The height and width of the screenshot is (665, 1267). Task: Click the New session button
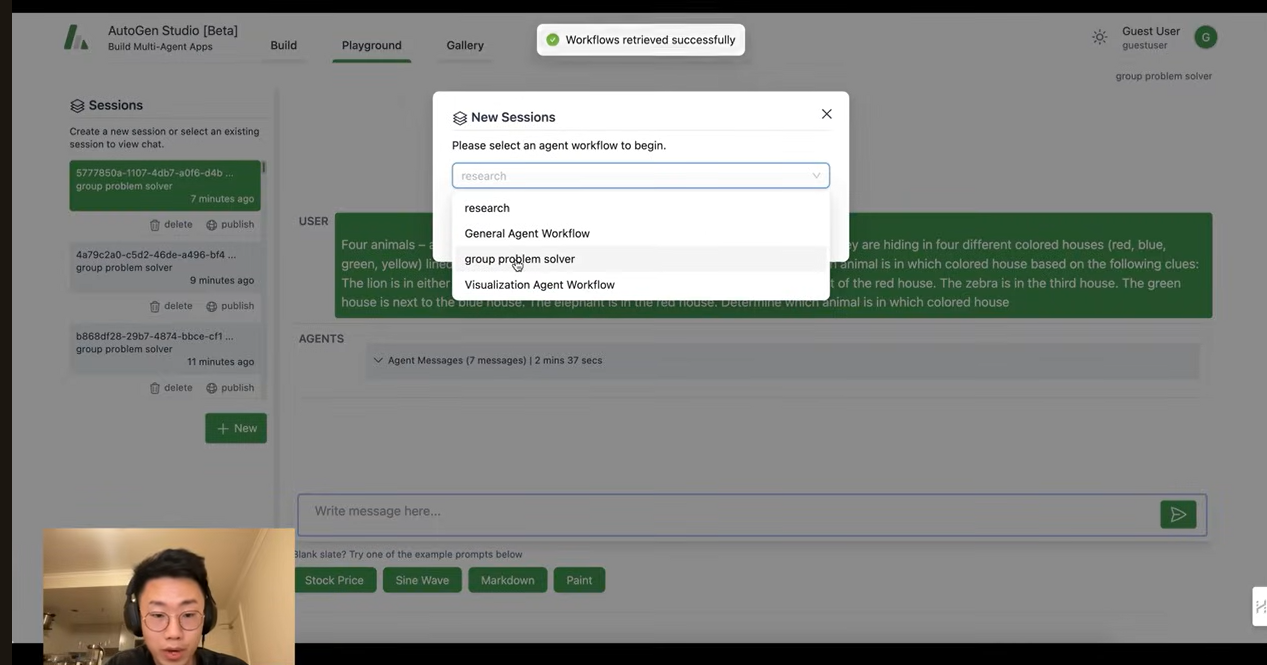click(236, 428)
